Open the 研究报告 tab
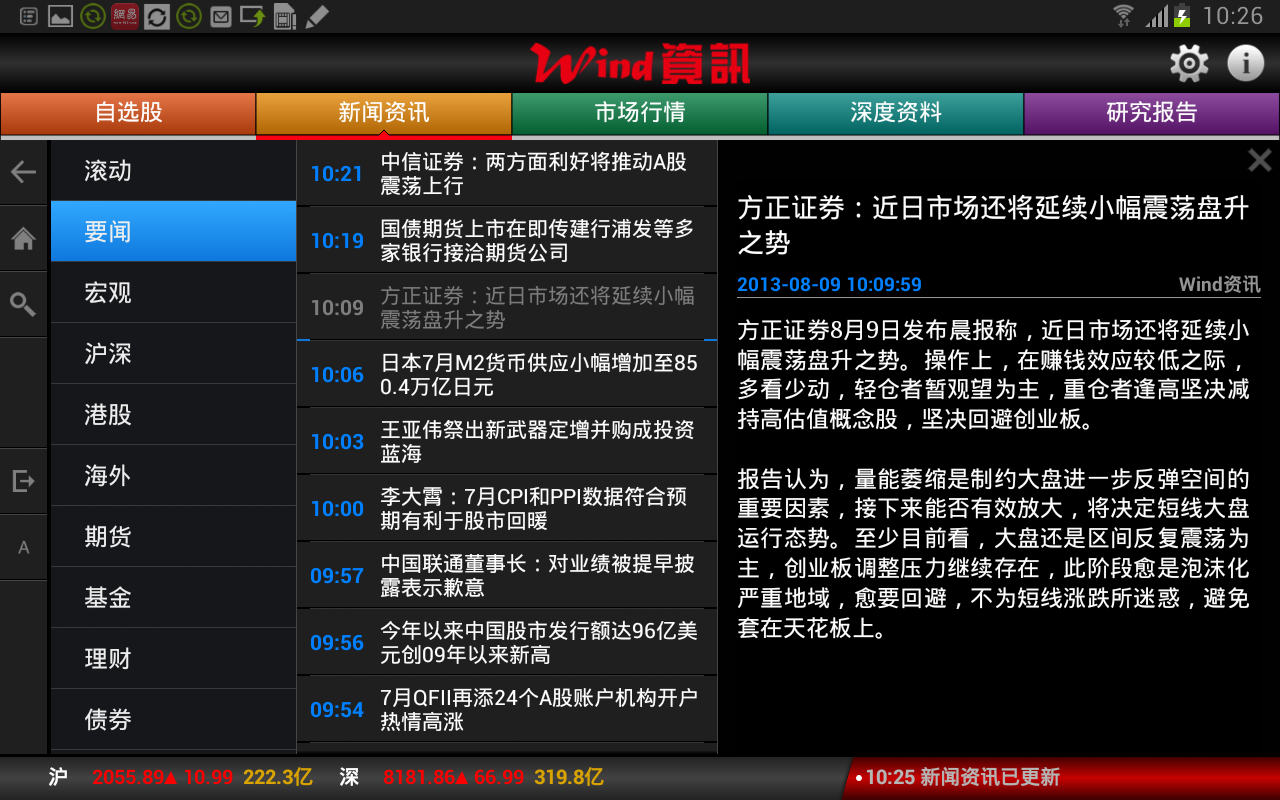 point(1151,113)
